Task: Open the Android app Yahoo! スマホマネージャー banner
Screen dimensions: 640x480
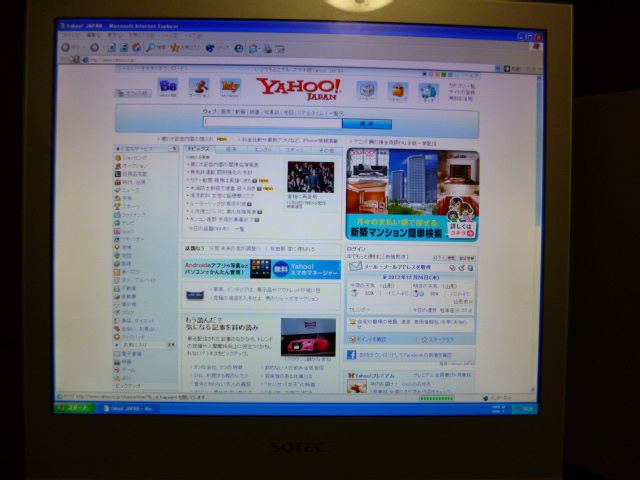Action: click(x=262, y=269)
